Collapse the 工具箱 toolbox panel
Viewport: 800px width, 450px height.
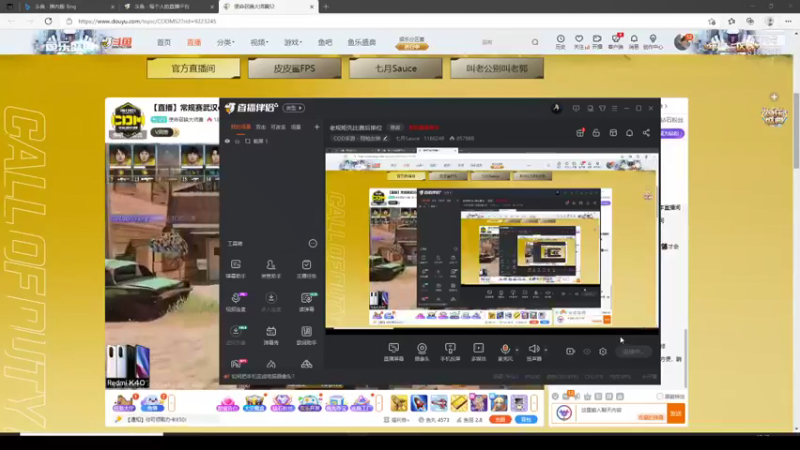click(x=313, y=243)
